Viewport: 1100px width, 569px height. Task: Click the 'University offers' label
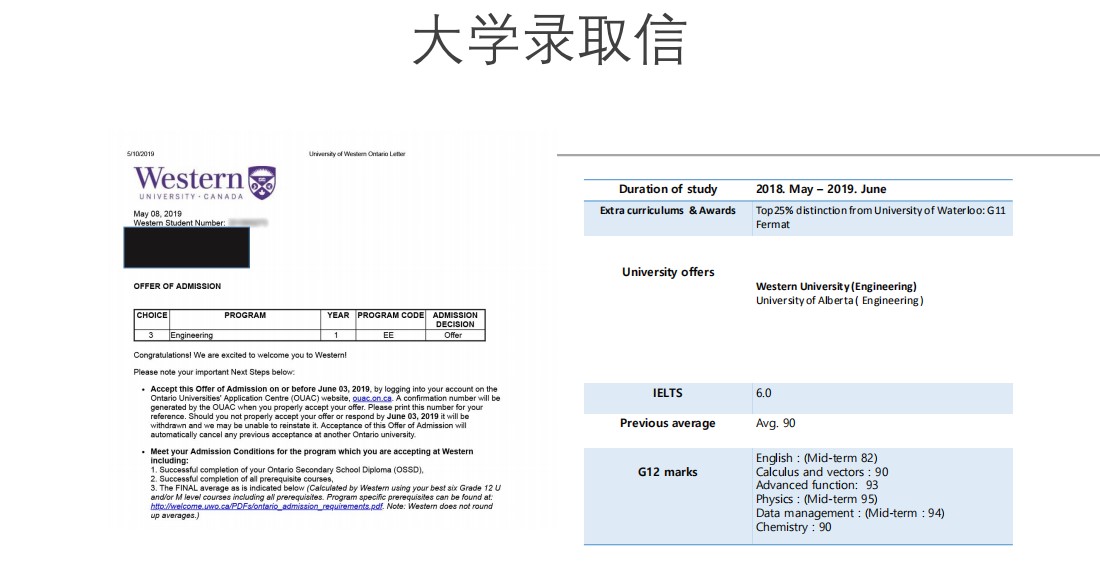(x=668, y=272)
